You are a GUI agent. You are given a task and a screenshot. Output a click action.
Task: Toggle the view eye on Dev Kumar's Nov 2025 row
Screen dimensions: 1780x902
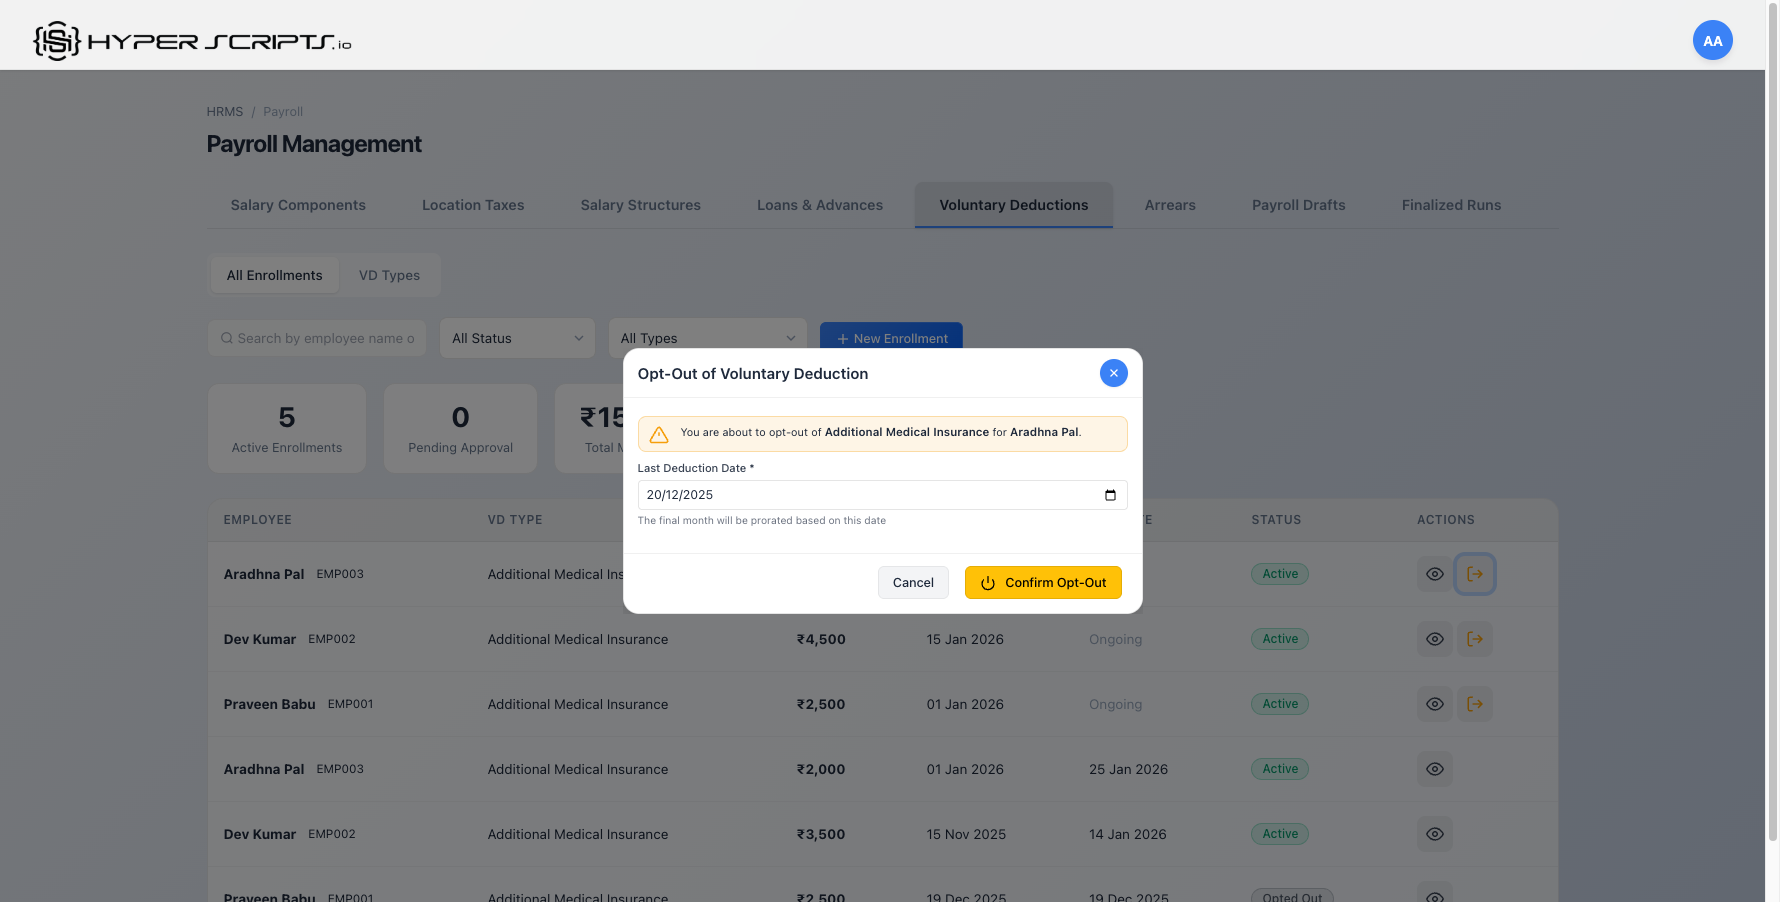(x=1435, y=833)
